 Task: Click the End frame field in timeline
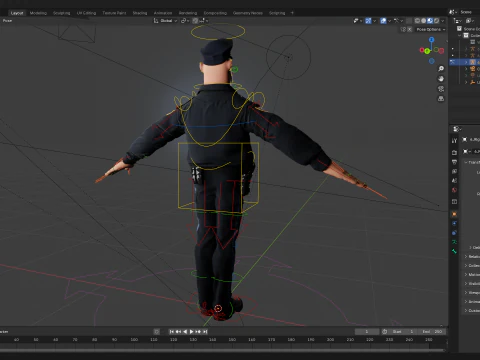(x=432, y=332)
